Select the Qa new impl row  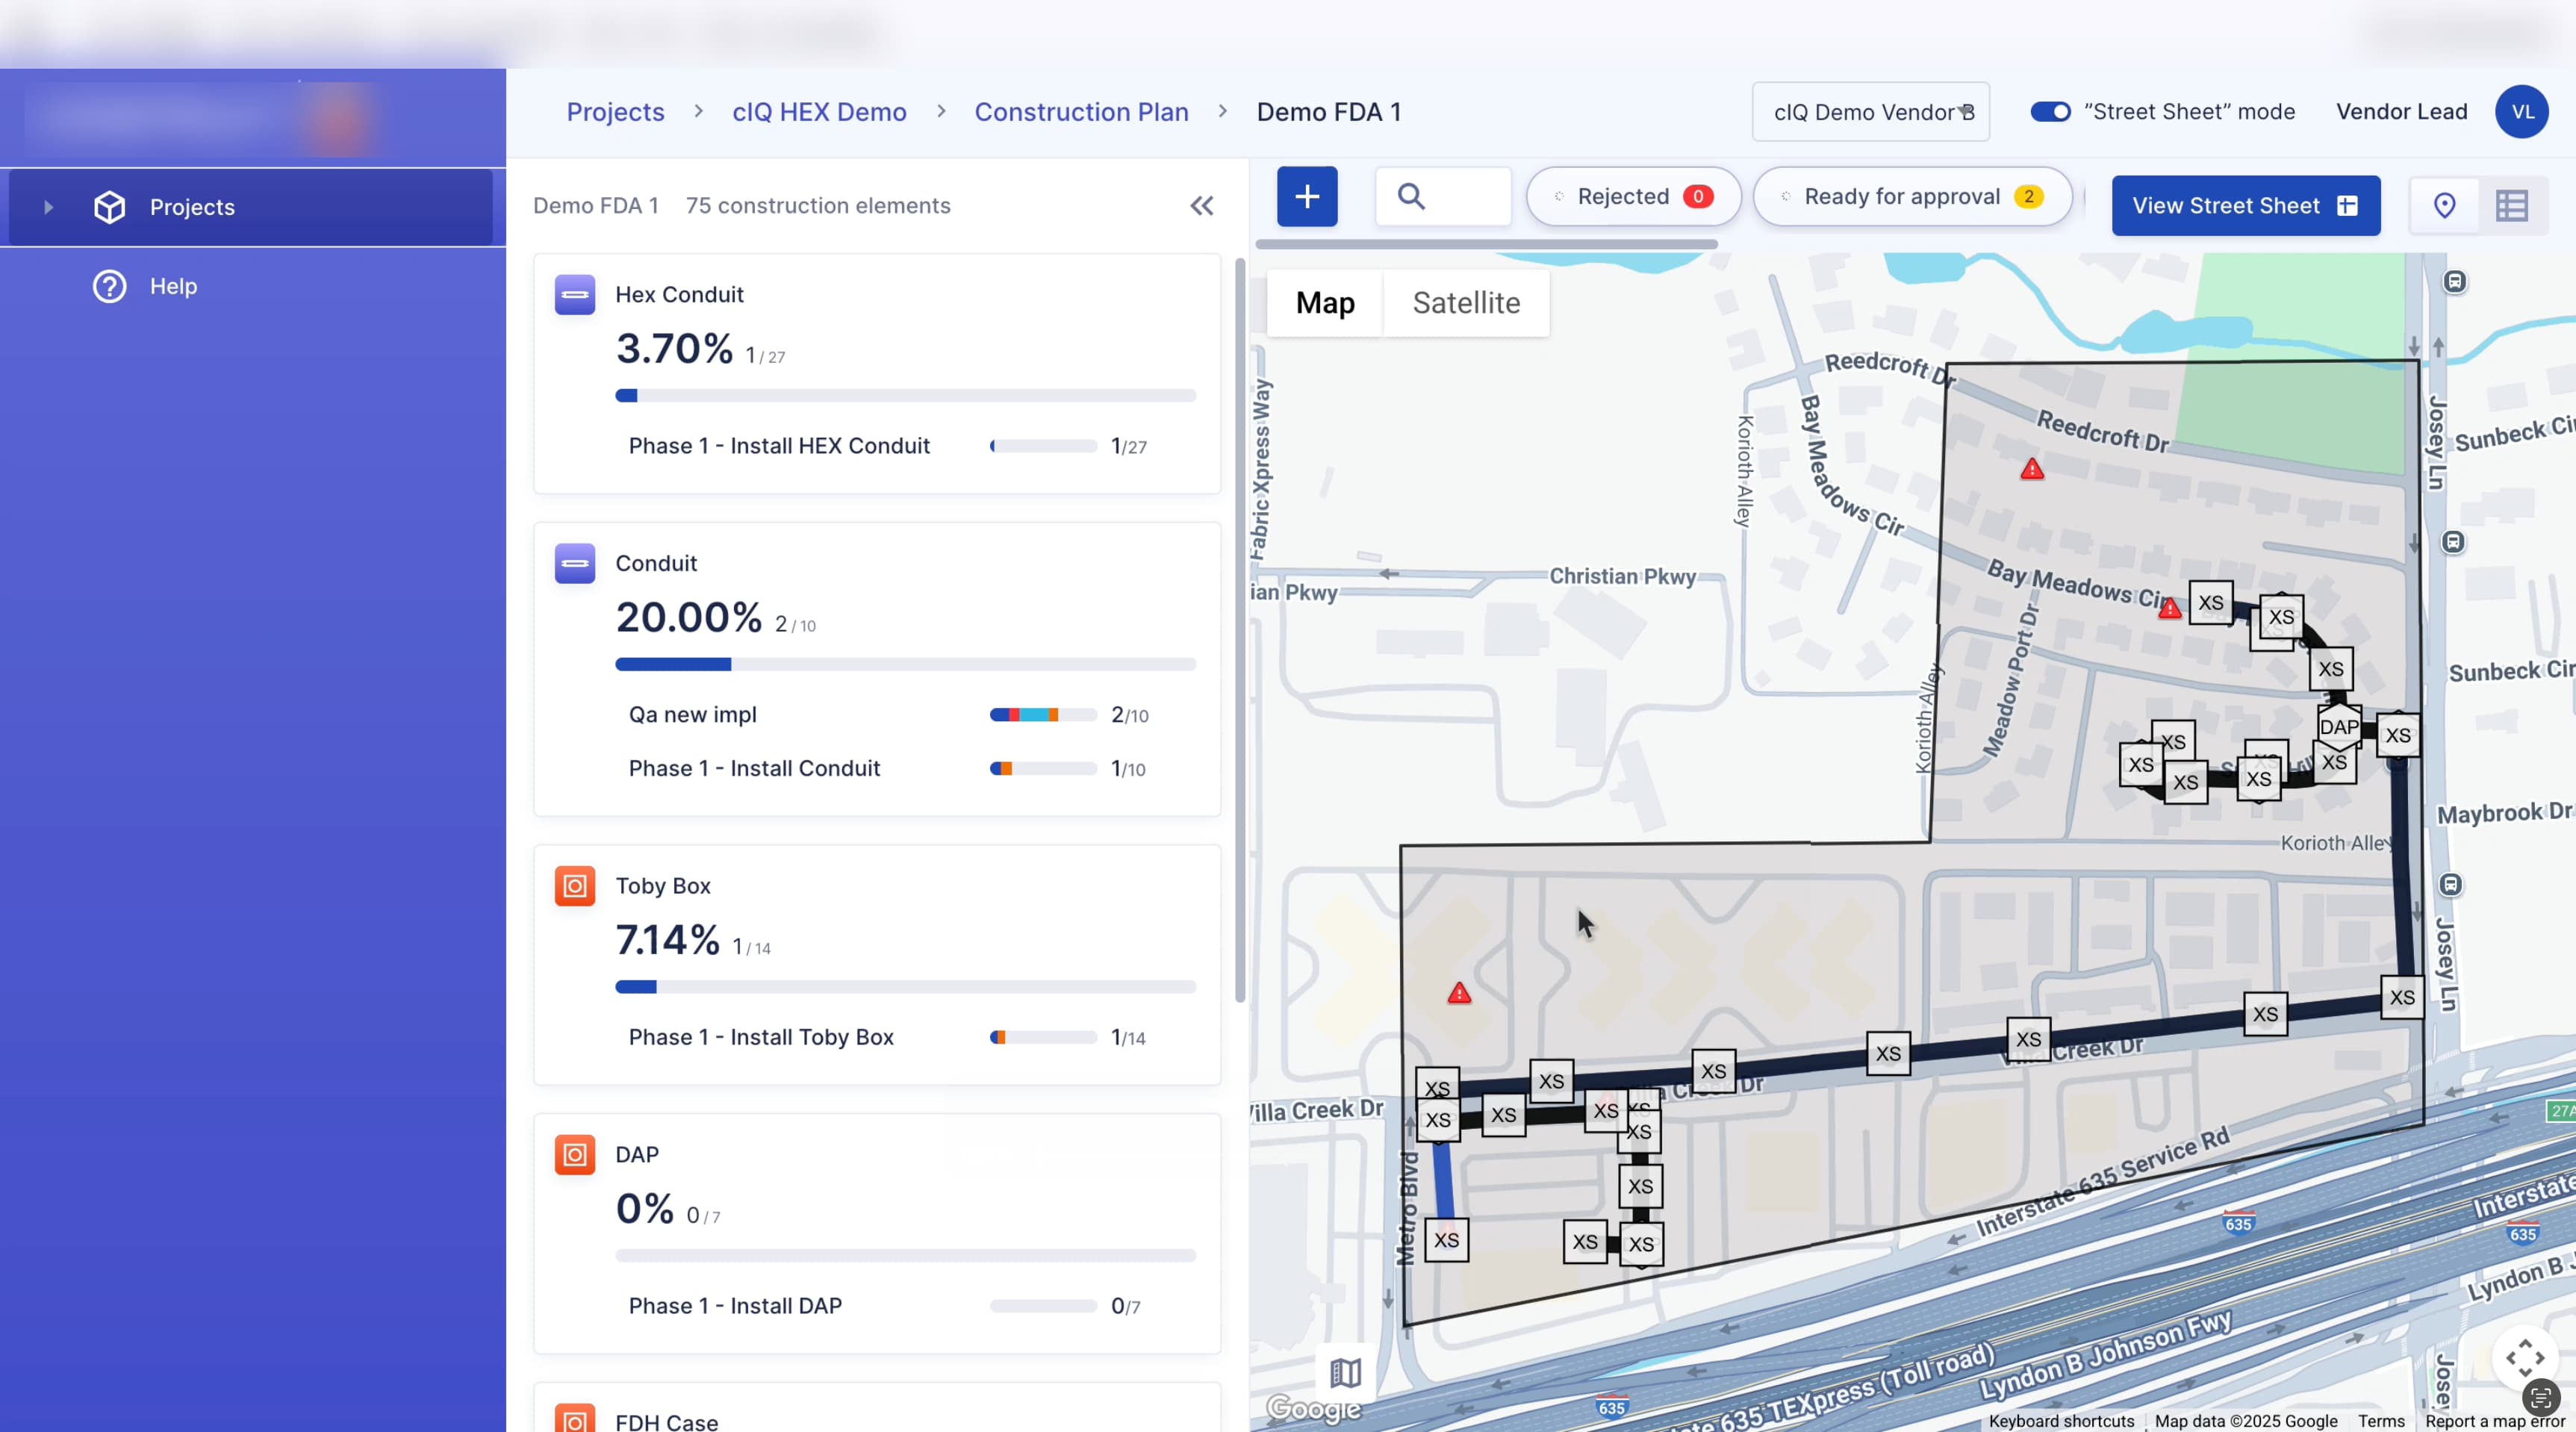click(x=888, y=715)
